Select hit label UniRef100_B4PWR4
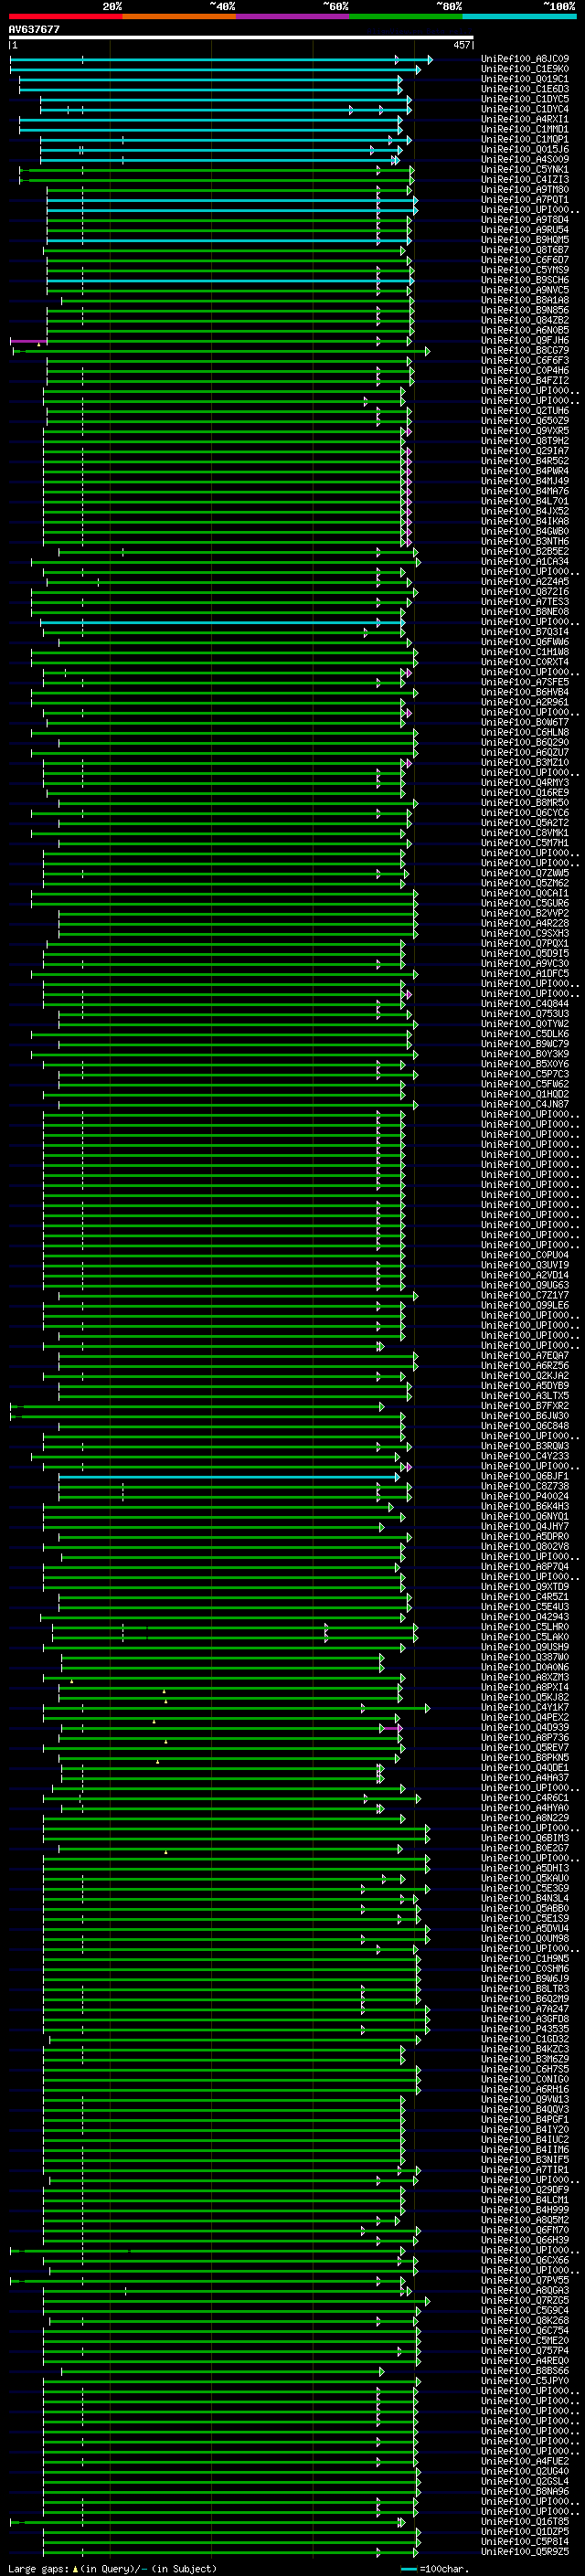The width and height of the screenshot is (585, 2576). pos(525,471)
